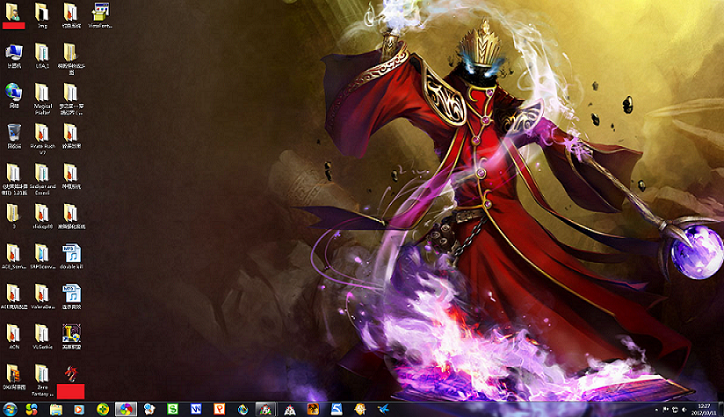
Task: Open the green S spreadsheet taskbar icon
Action: [x=172, y=409]
